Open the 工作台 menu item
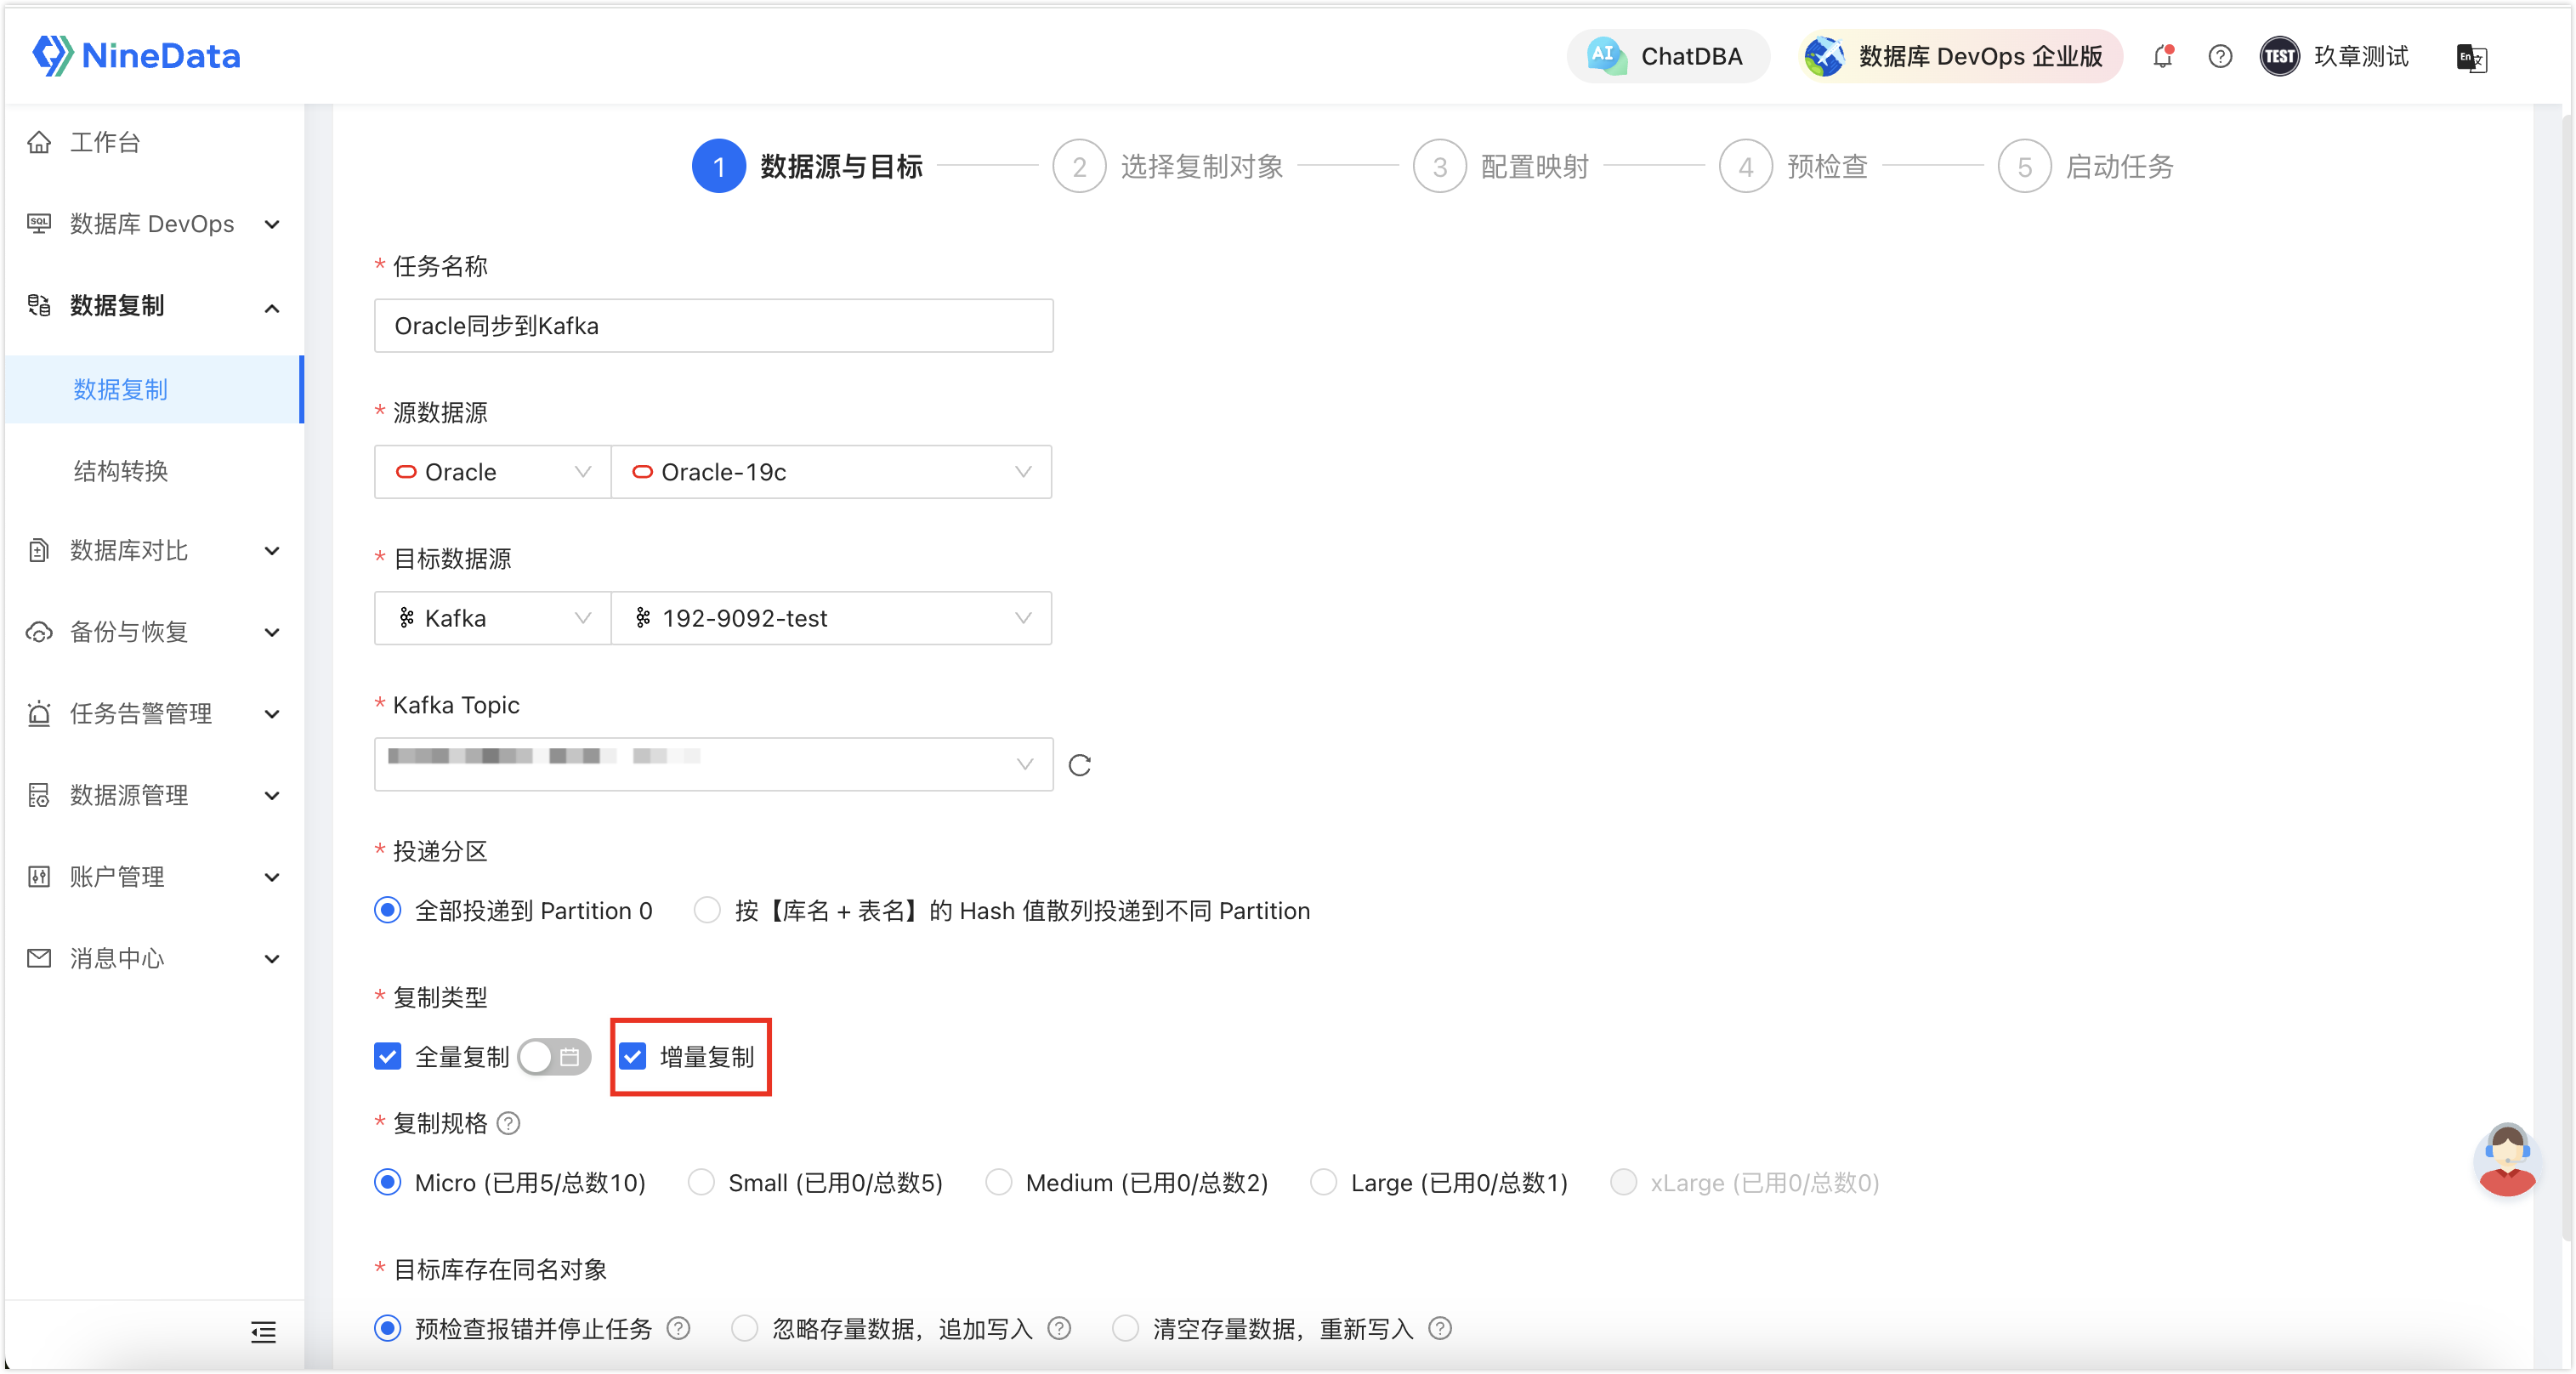Viewport: 2576px width, 1374px height. (x=154, y=142)
